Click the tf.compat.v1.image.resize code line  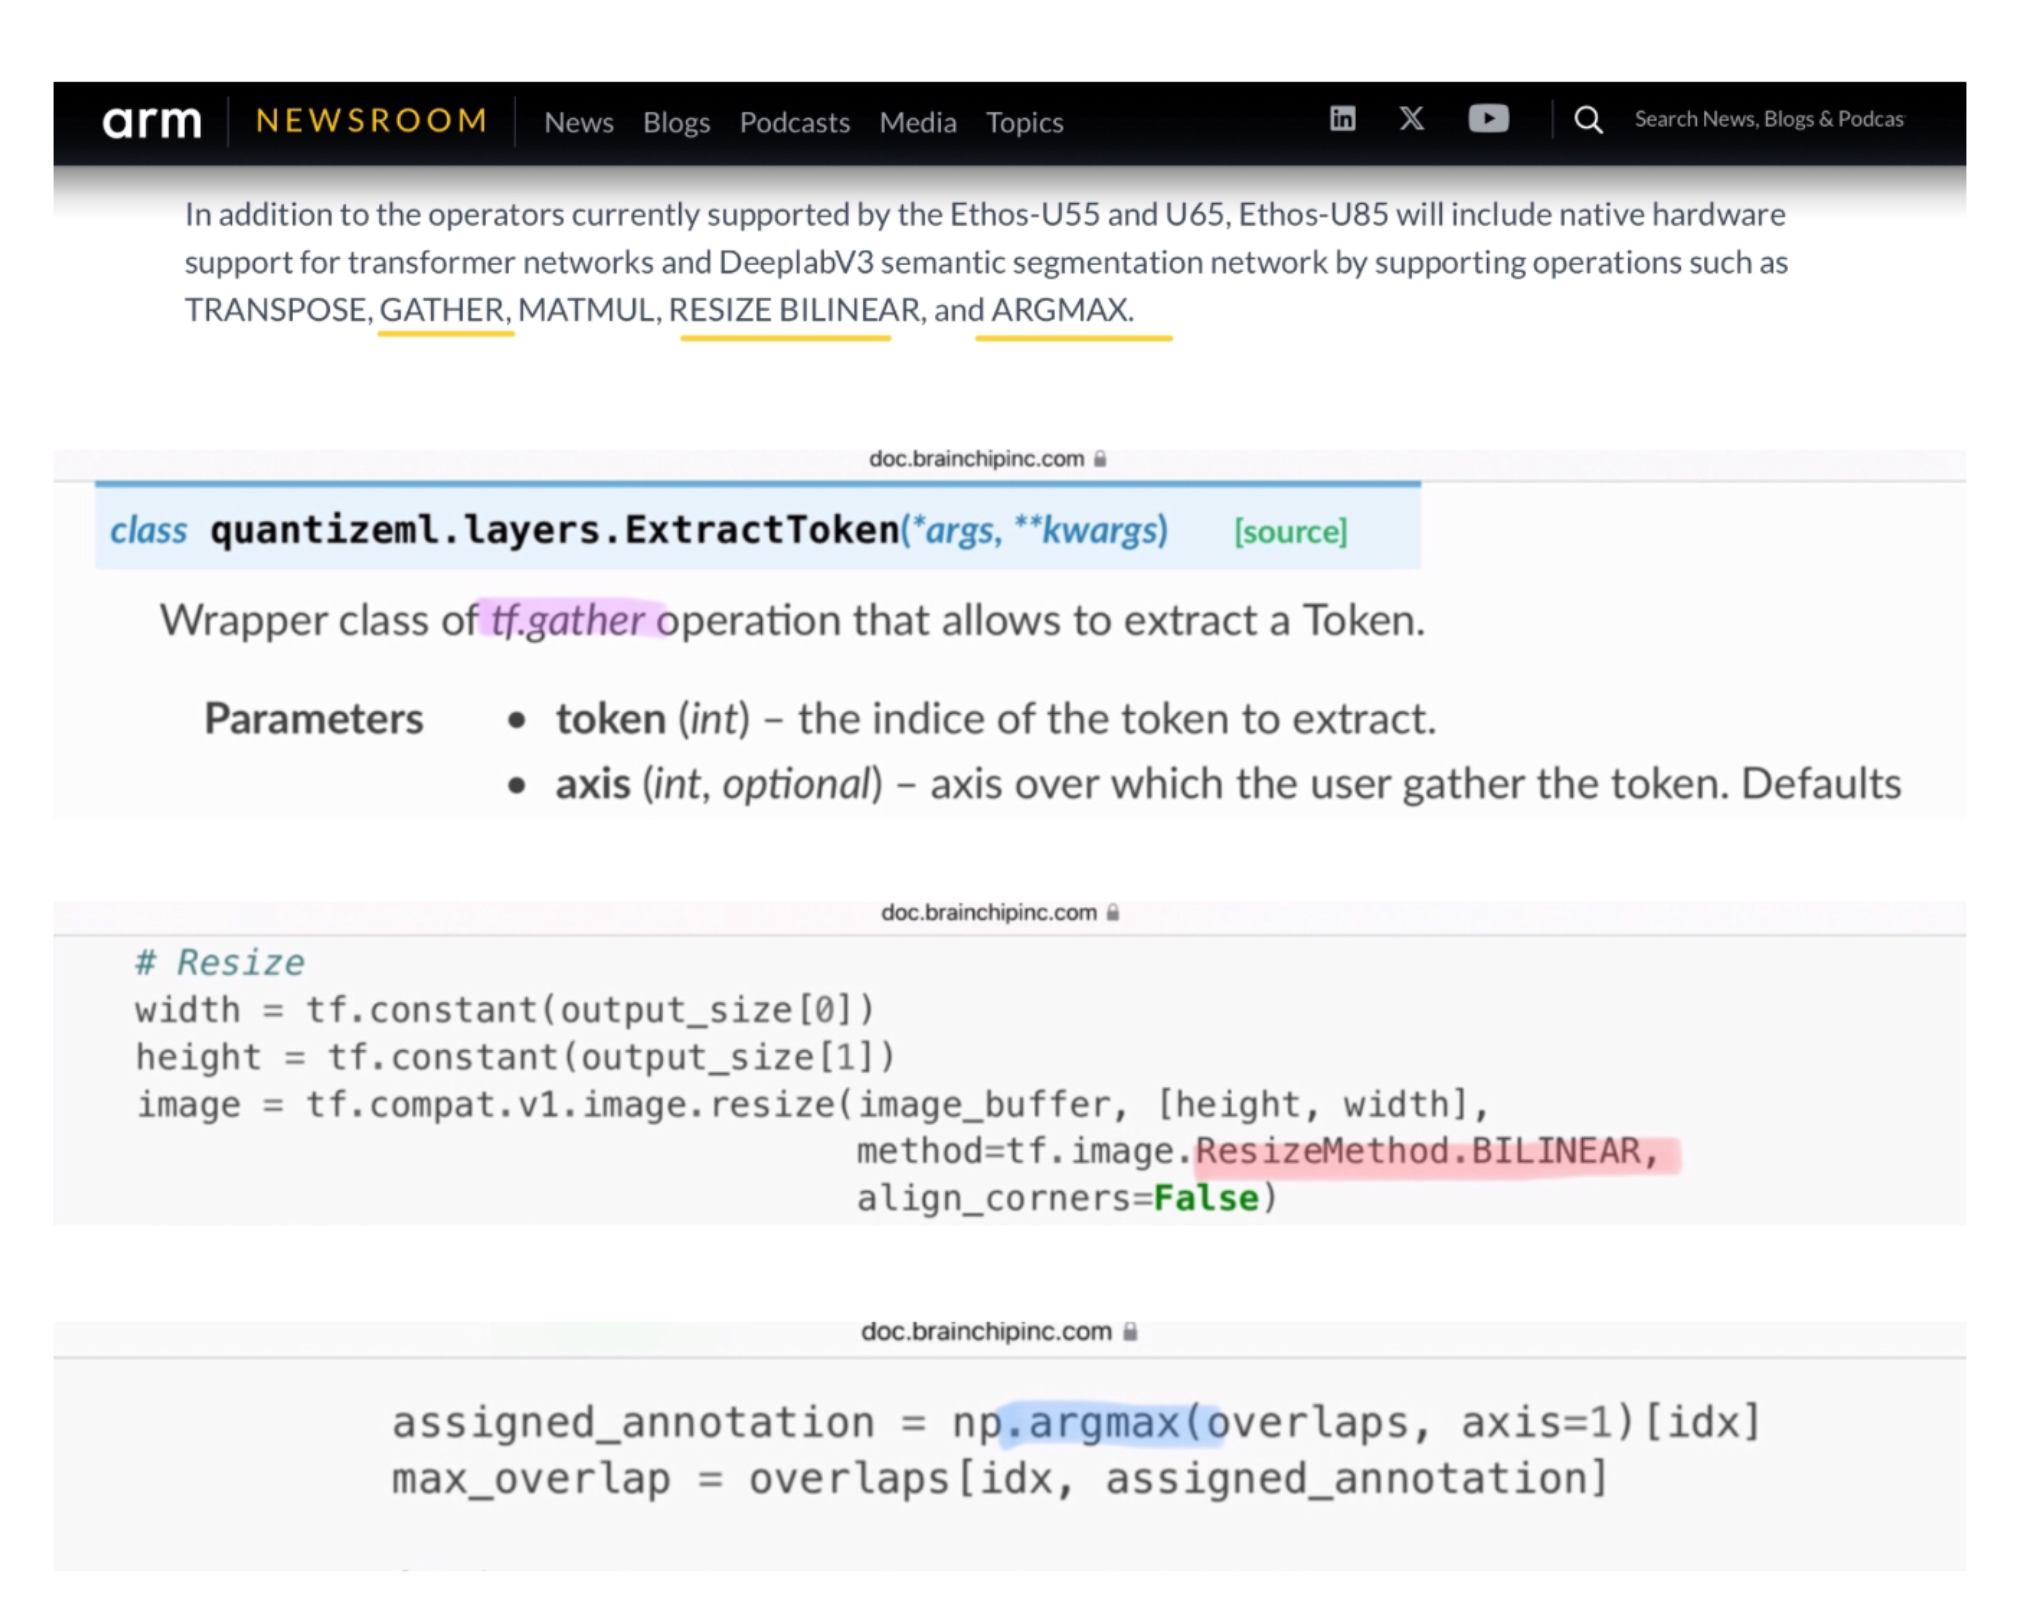click(814, 1104)
